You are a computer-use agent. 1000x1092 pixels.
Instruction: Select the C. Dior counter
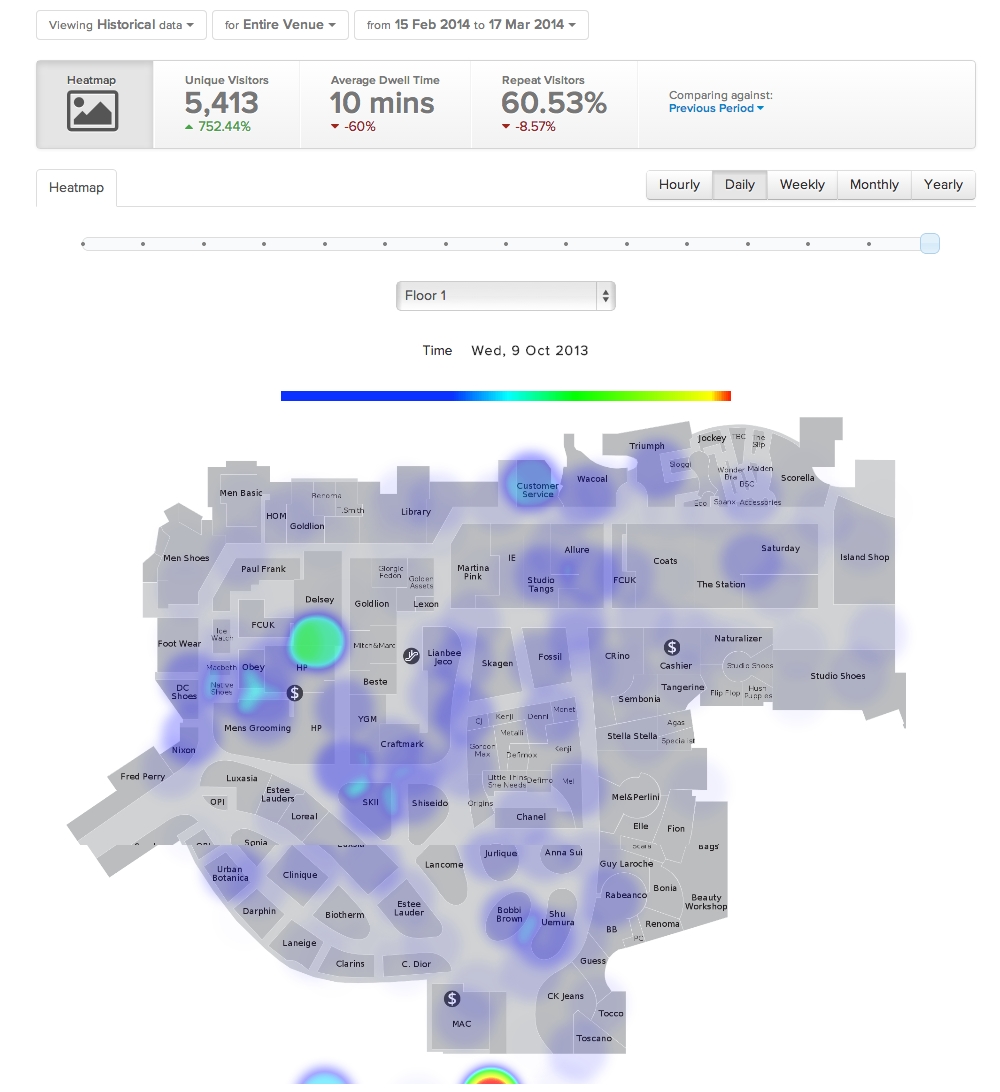(416, 965)
